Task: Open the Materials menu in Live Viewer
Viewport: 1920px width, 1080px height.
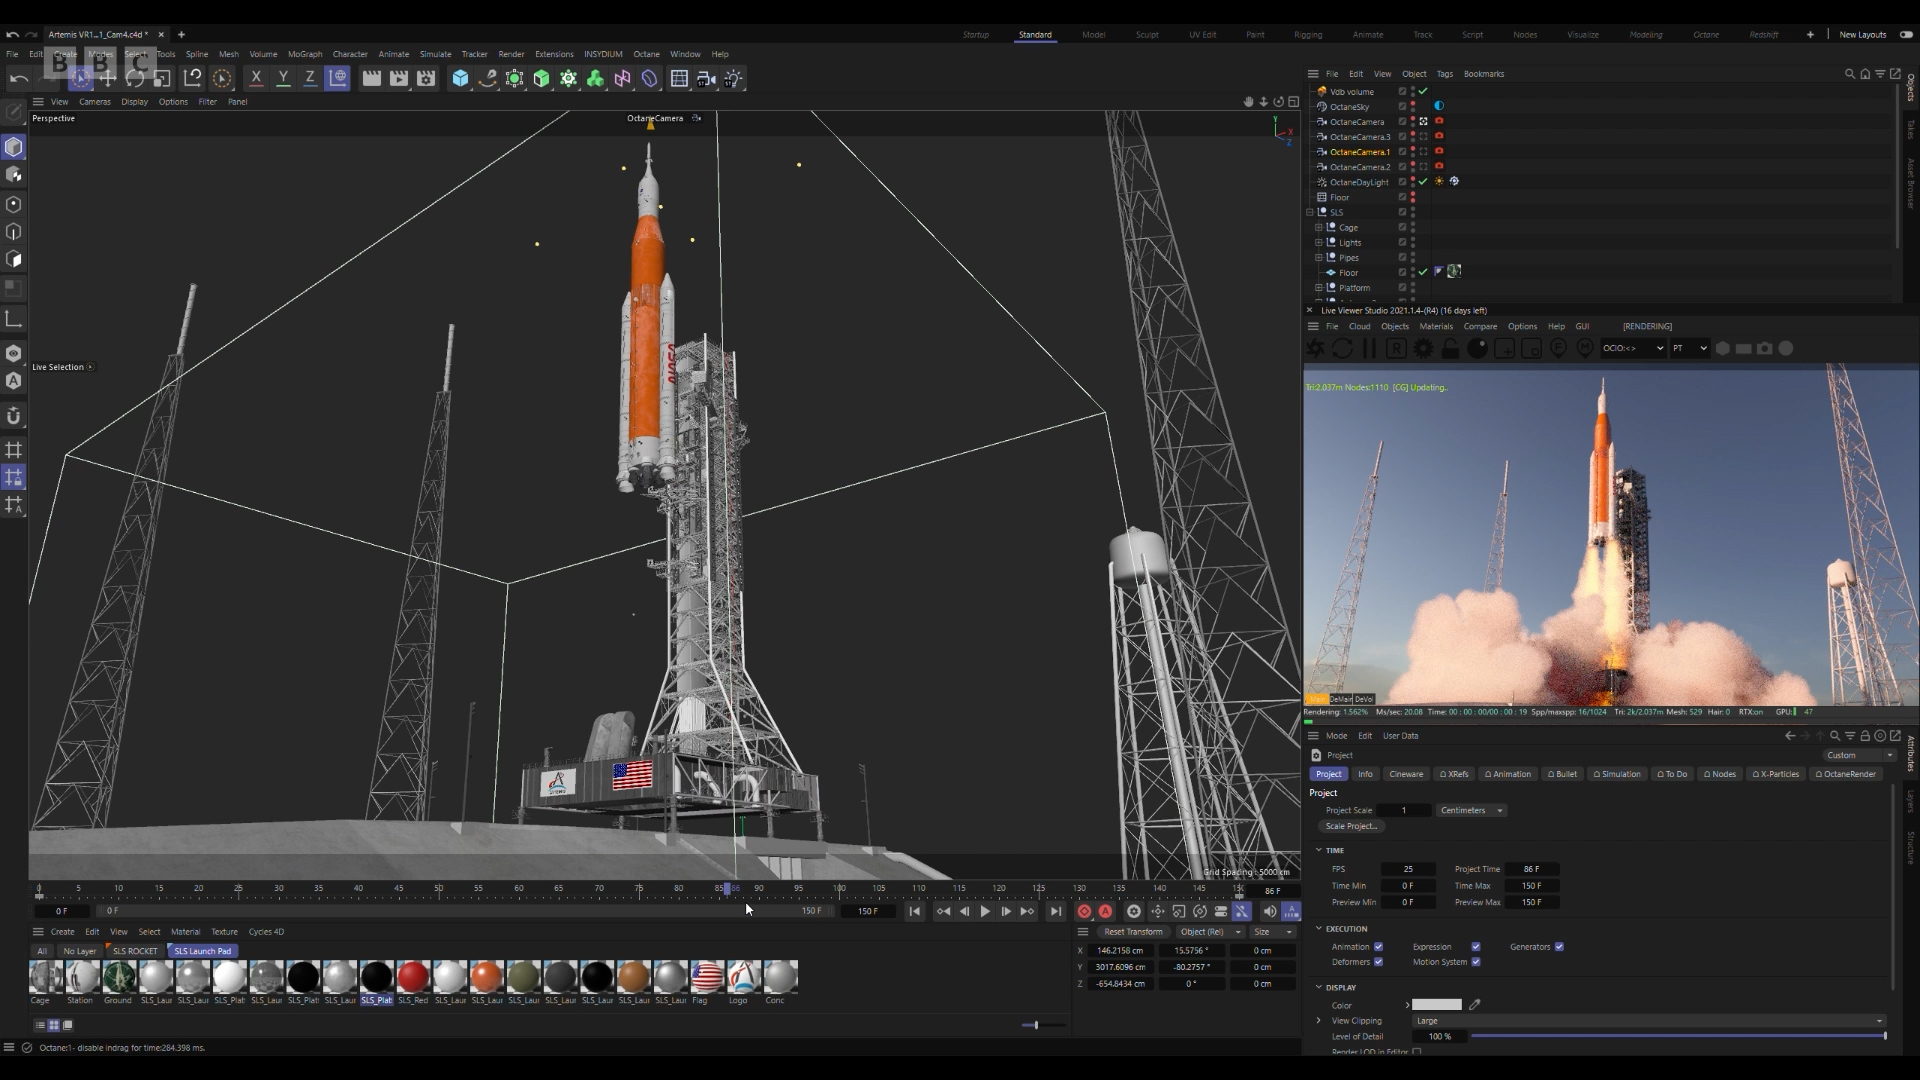Action: pyautogui.click(x=1436, y=326)
